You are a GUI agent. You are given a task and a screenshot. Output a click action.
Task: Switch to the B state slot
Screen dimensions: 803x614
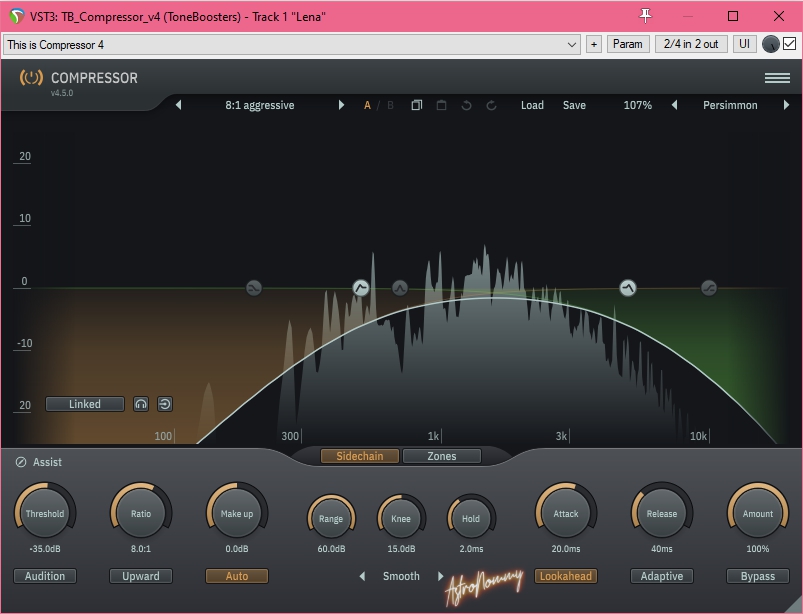click(x=390, y=105)
